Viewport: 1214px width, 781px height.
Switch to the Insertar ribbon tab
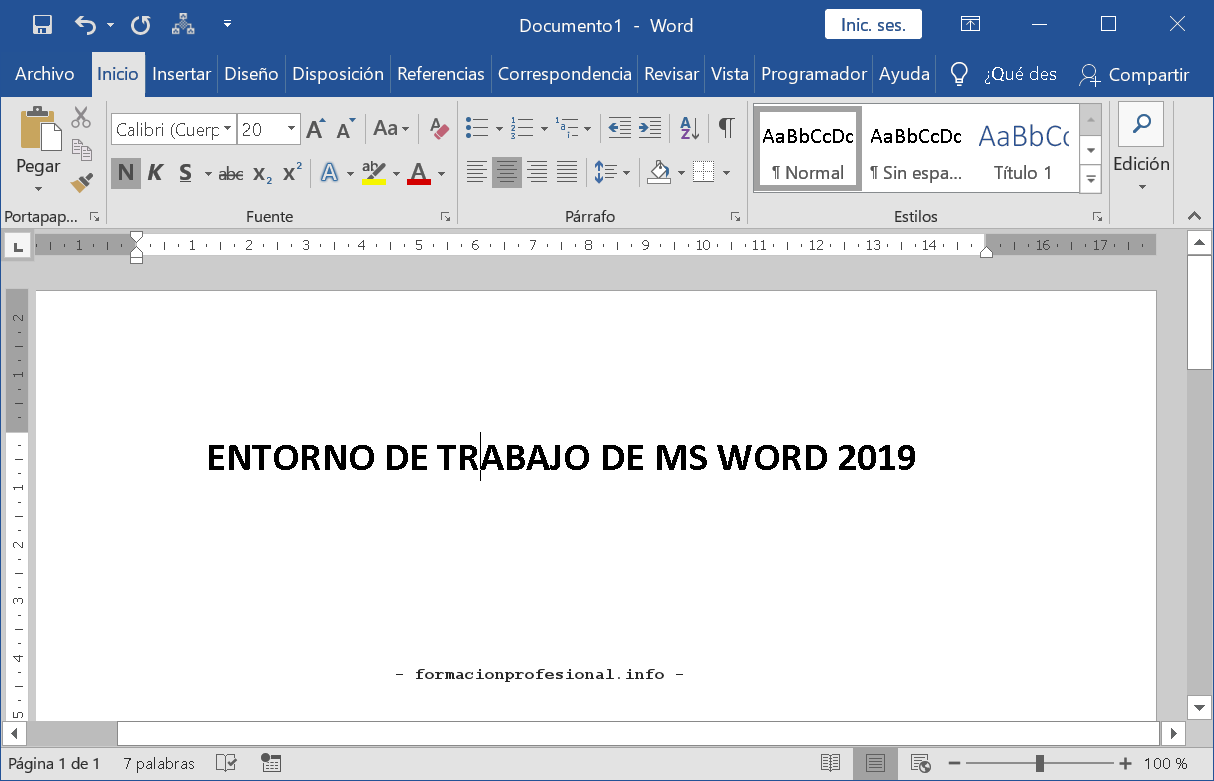click(x=181, y=73)
